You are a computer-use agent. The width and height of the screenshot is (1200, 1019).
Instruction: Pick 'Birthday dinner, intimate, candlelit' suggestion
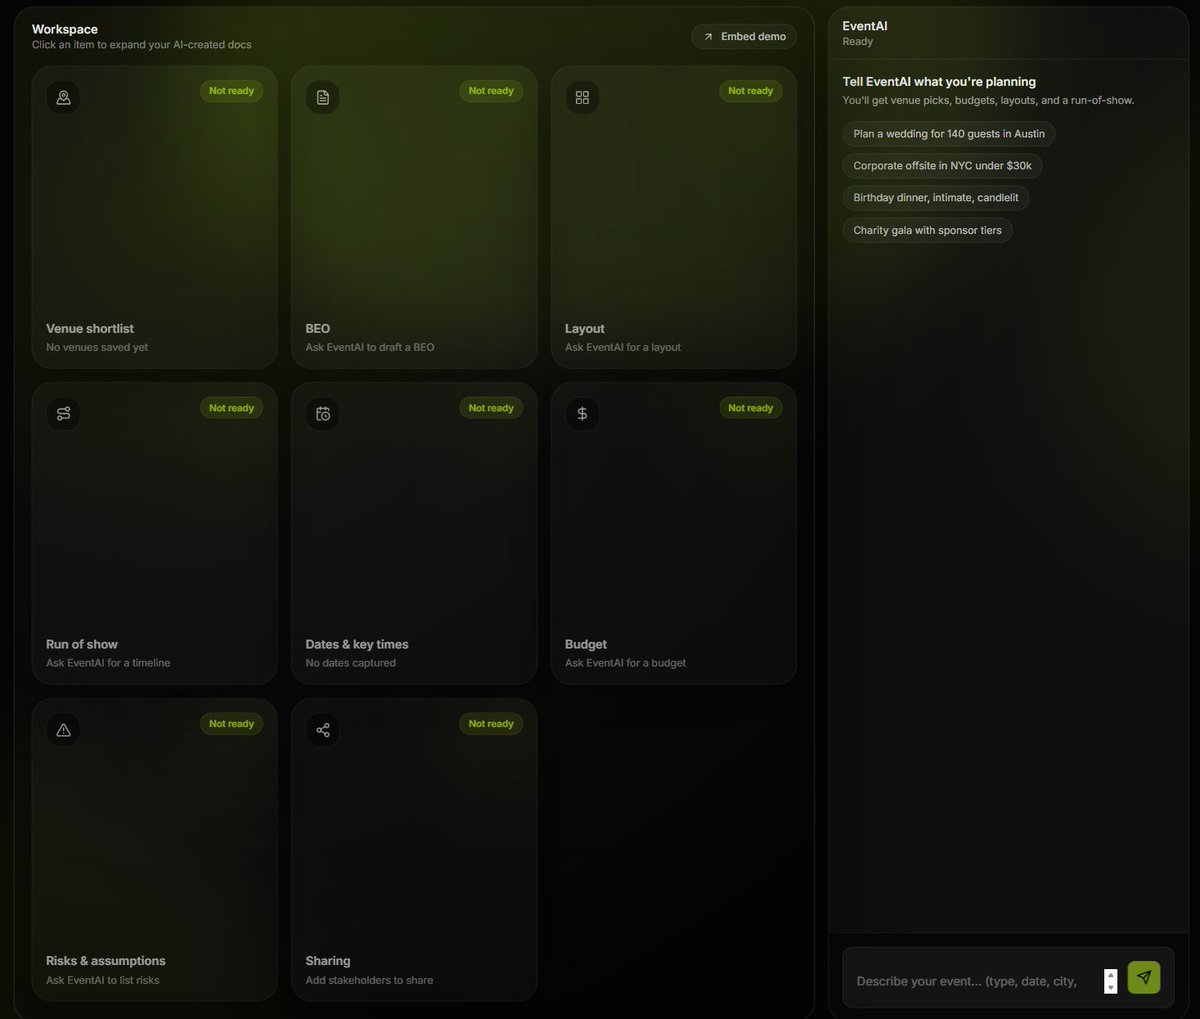click(x=935, y=198)
